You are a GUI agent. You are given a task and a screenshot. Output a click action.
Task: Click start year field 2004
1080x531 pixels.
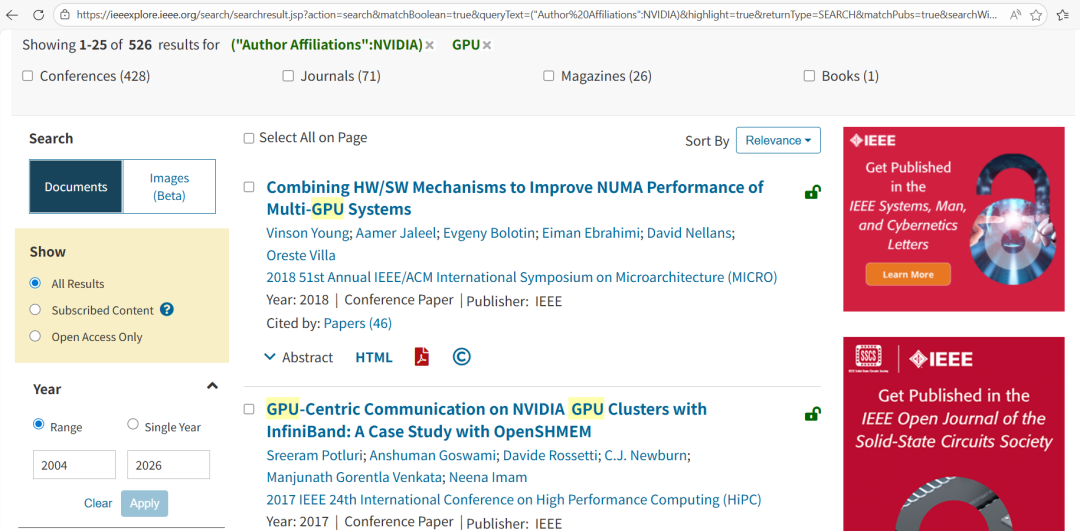(74, 465)
